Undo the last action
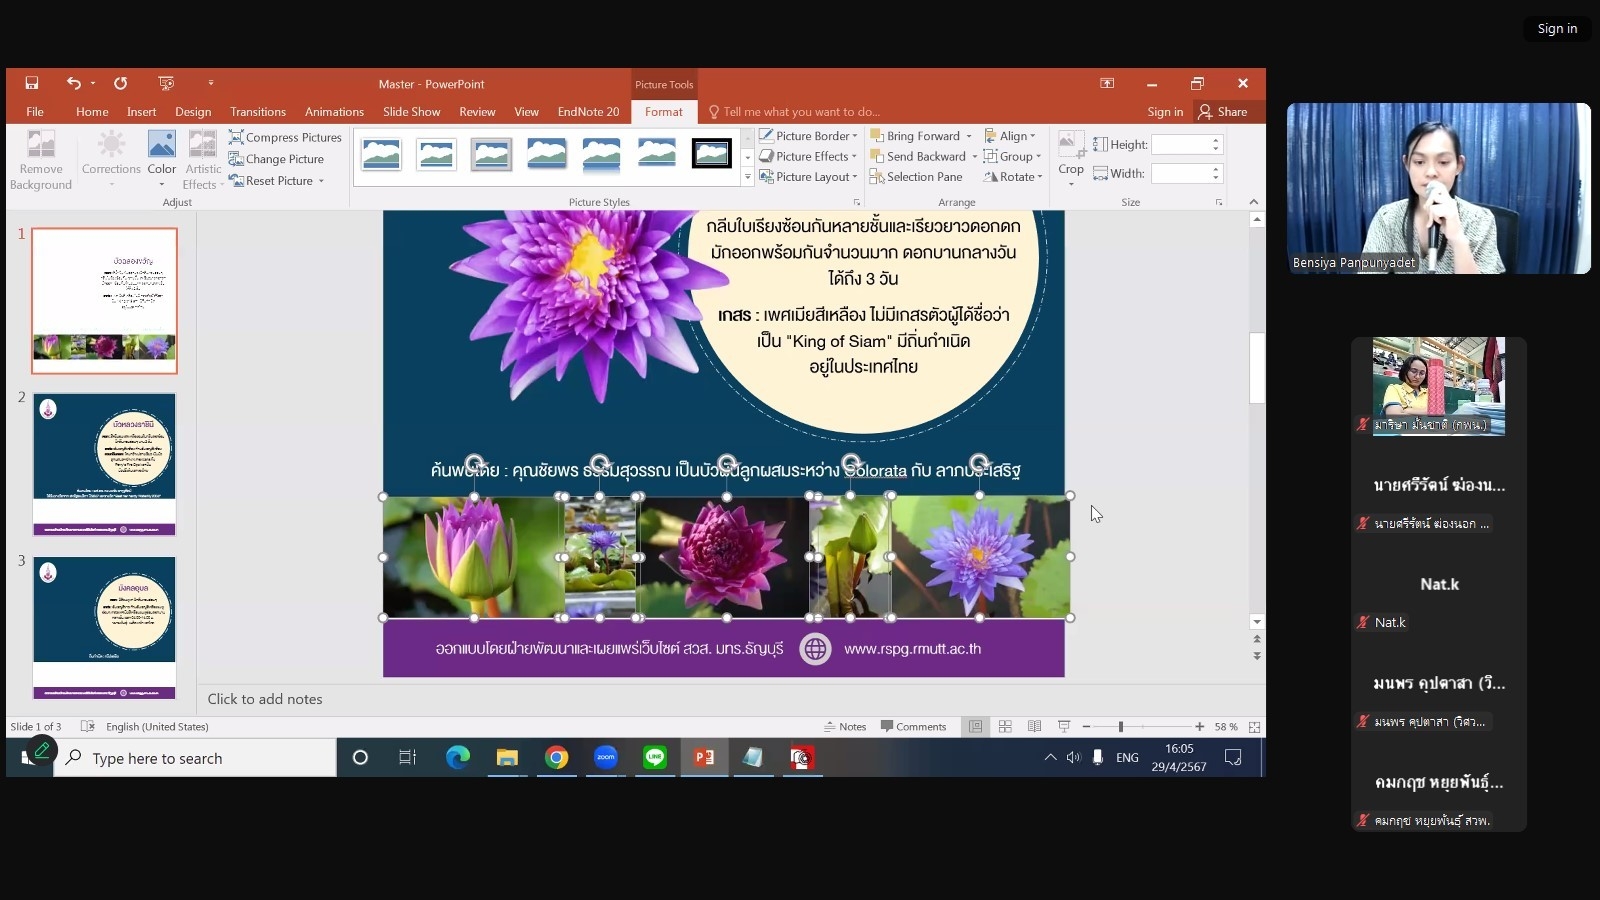The width and height of the screenshot is (1600, 900). click(74, 83)
